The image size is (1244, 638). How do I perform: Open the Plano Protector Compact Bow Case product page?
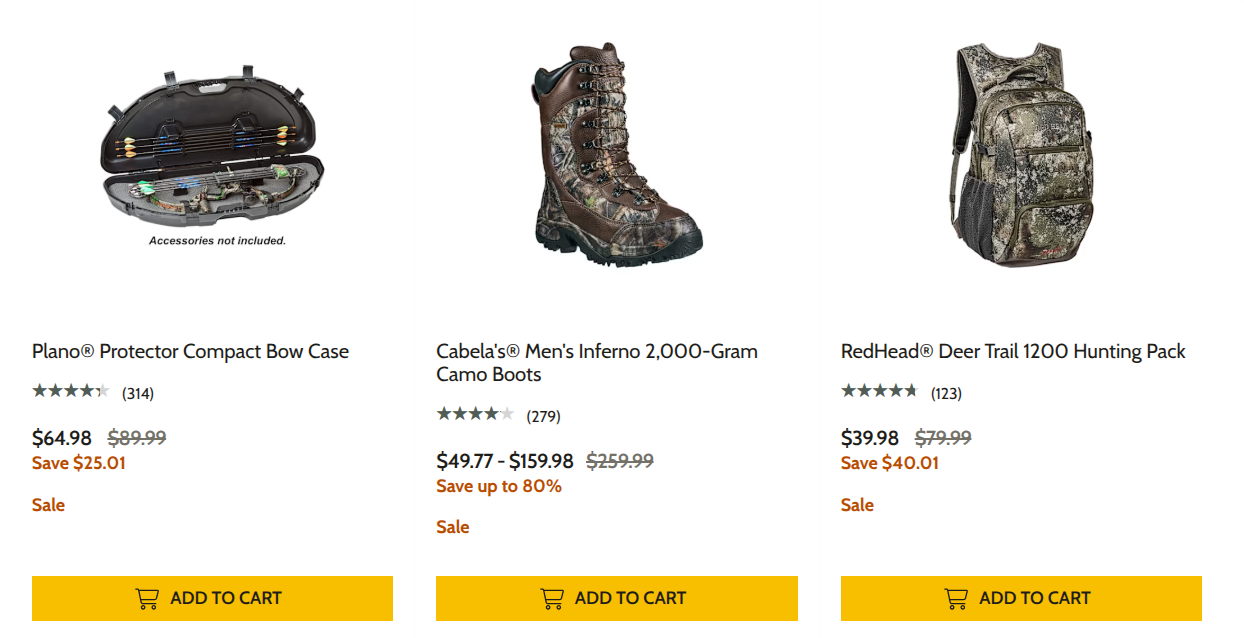point(189,351)
